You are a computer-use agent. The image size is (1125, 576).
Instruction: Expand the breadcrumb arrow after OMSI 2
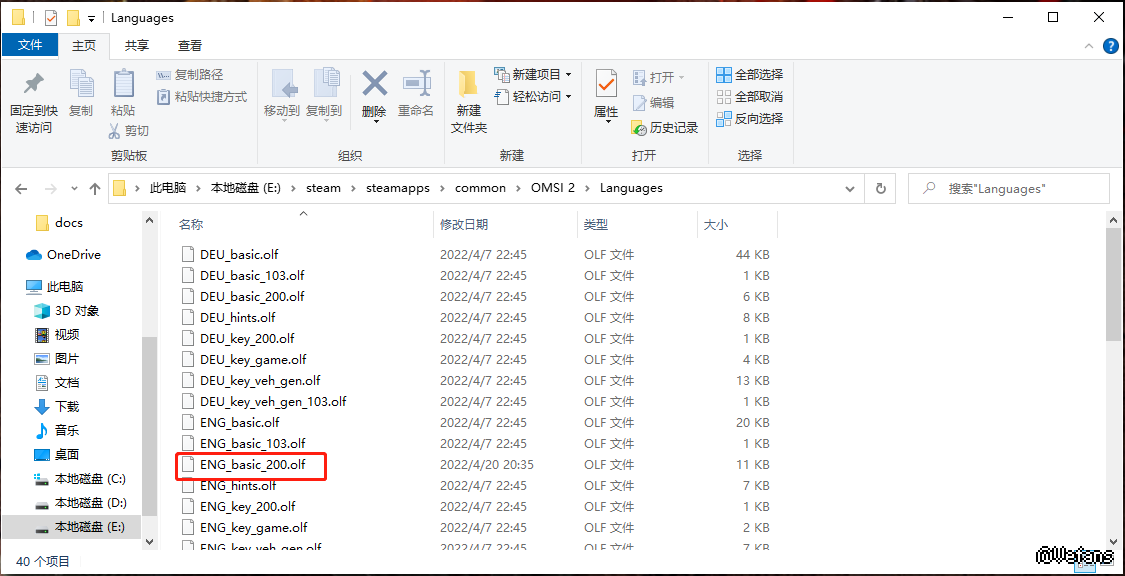pyautogui.click(x=588, y=189)
